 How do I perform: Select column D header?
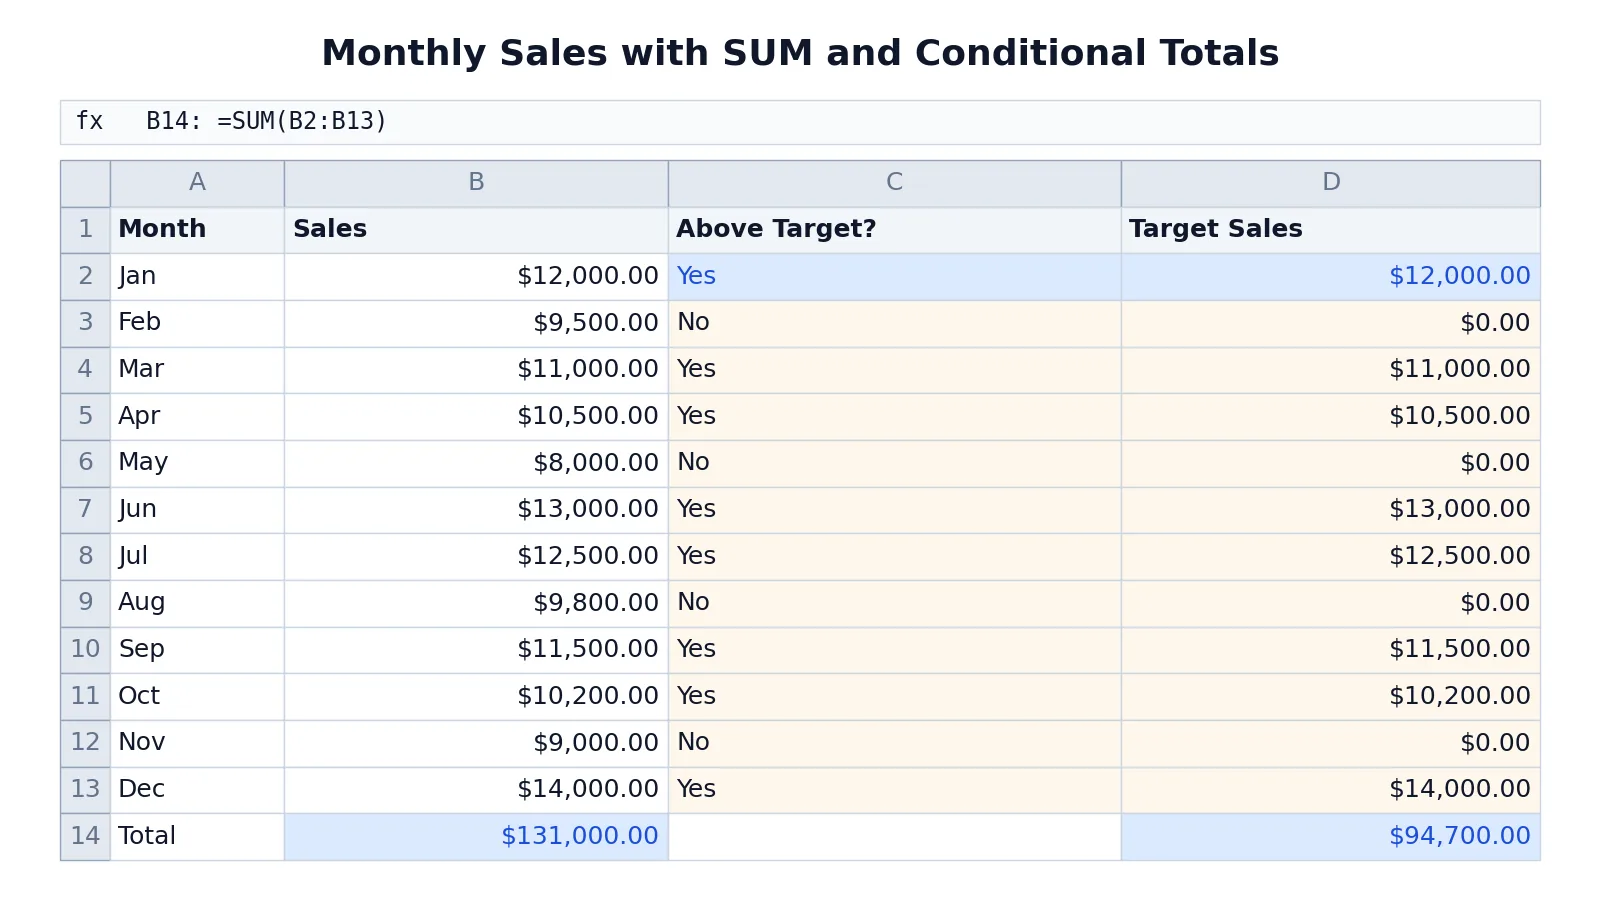1330,183
